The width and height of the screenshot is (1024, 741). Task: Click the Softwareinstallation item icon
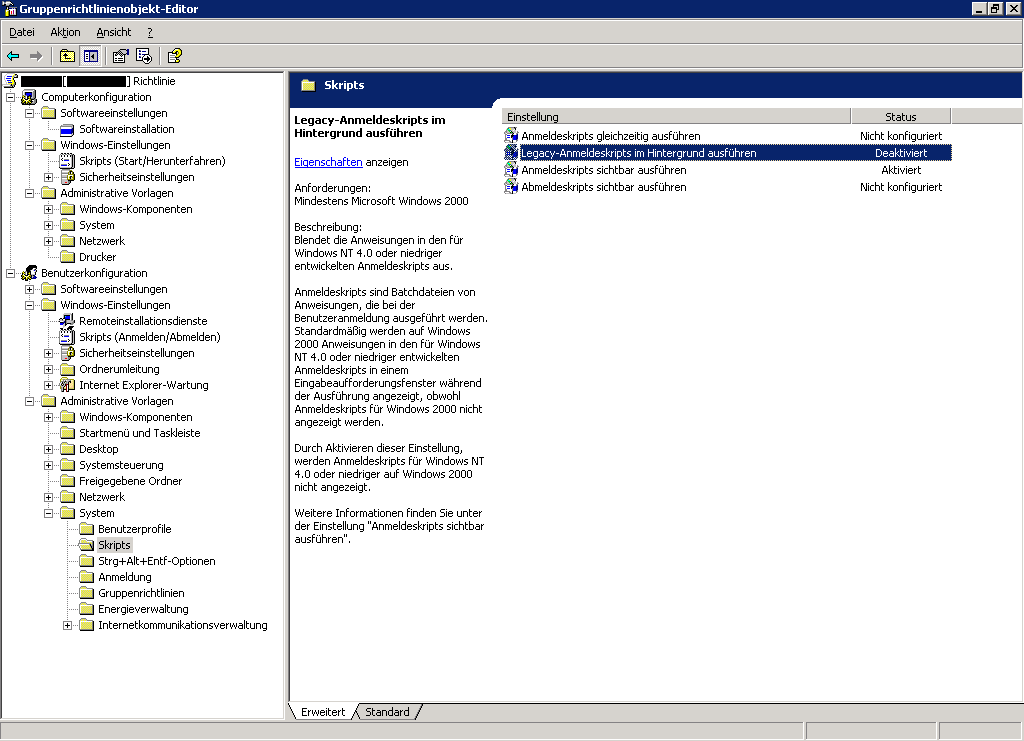[x=67, y=129]
